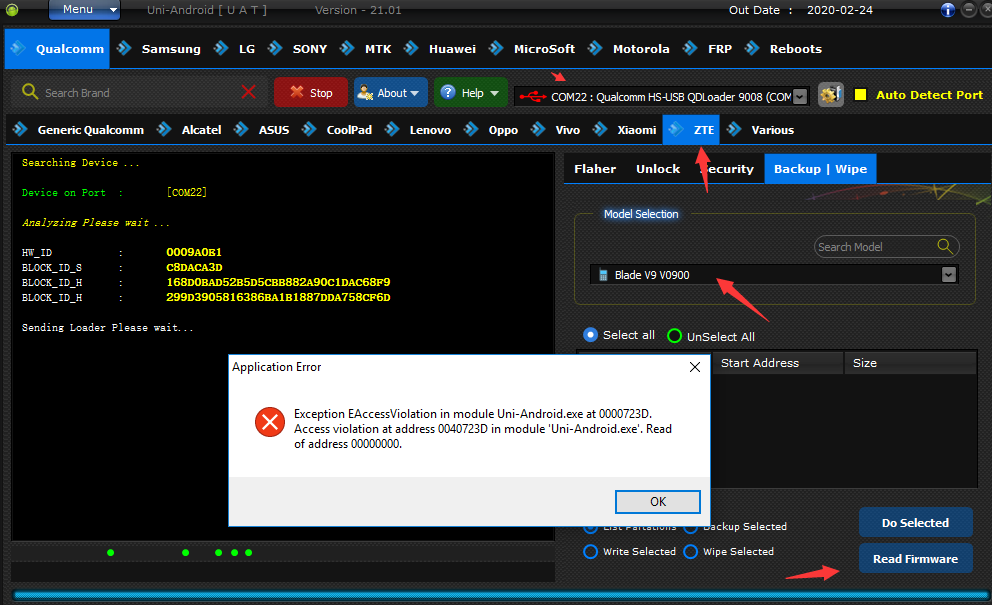
Task: Select the Write Selected radio option
Action: tap(590, 552)
